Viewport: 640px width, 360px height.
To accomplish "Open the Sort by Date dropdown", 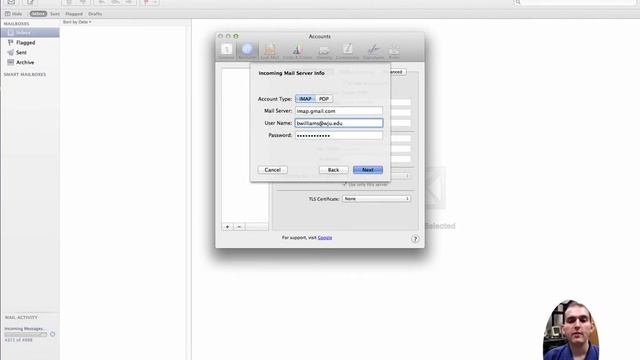I will pyautogui.click(x=77, y=22).
